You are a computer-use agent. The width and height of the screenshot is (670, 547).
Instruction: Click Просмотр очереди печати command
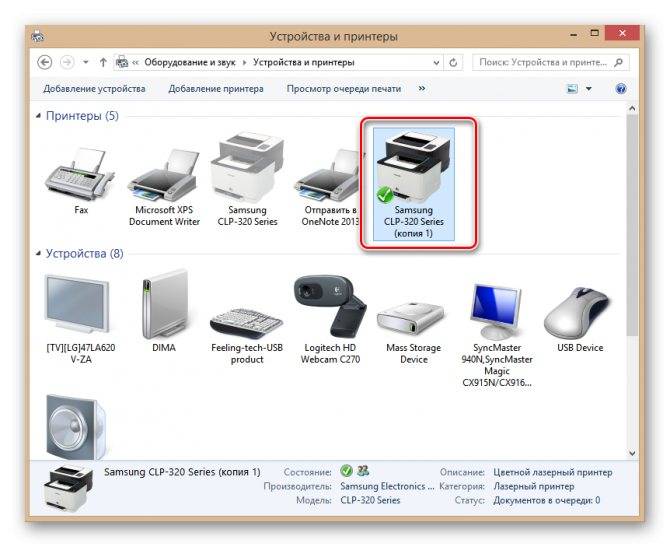(x=344, y=88)
